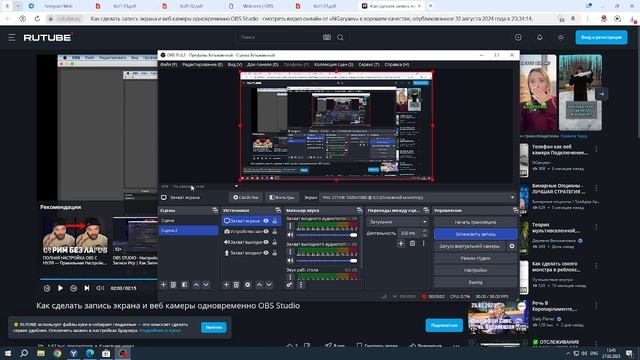Click the Свойства button for the source
The image size is (640, 360).
click(x=246, y=198)
